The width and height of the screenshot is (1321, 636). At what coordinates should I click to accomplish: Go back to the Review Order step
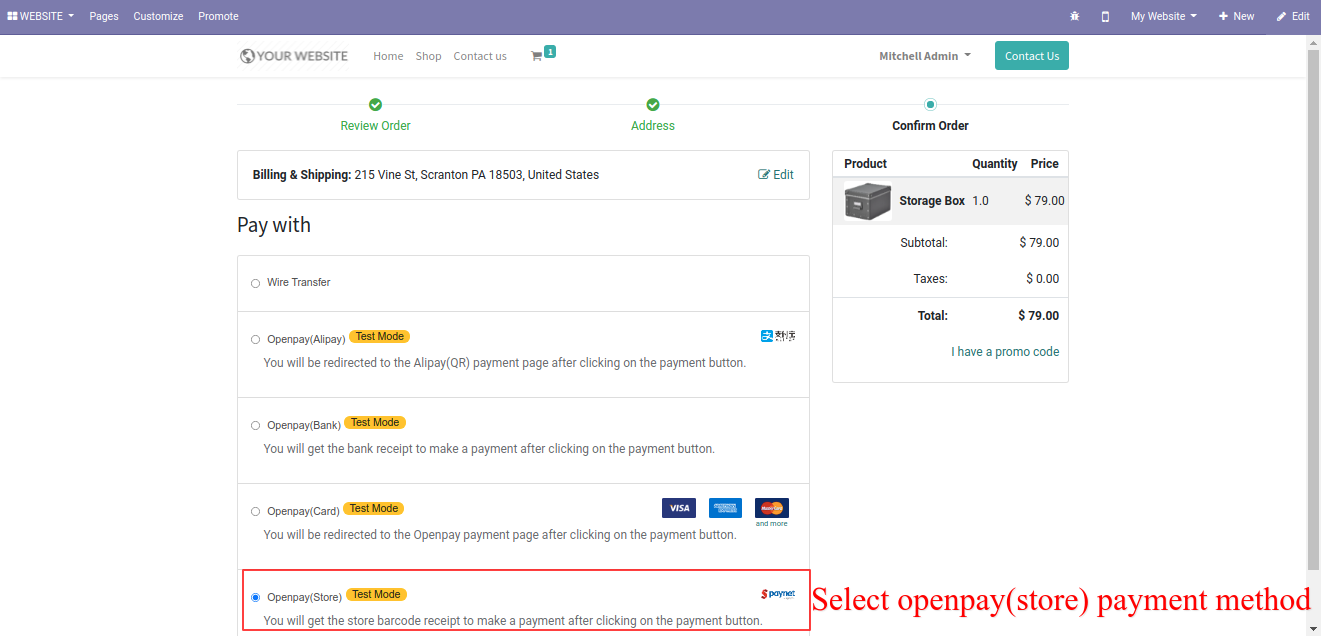375,126
